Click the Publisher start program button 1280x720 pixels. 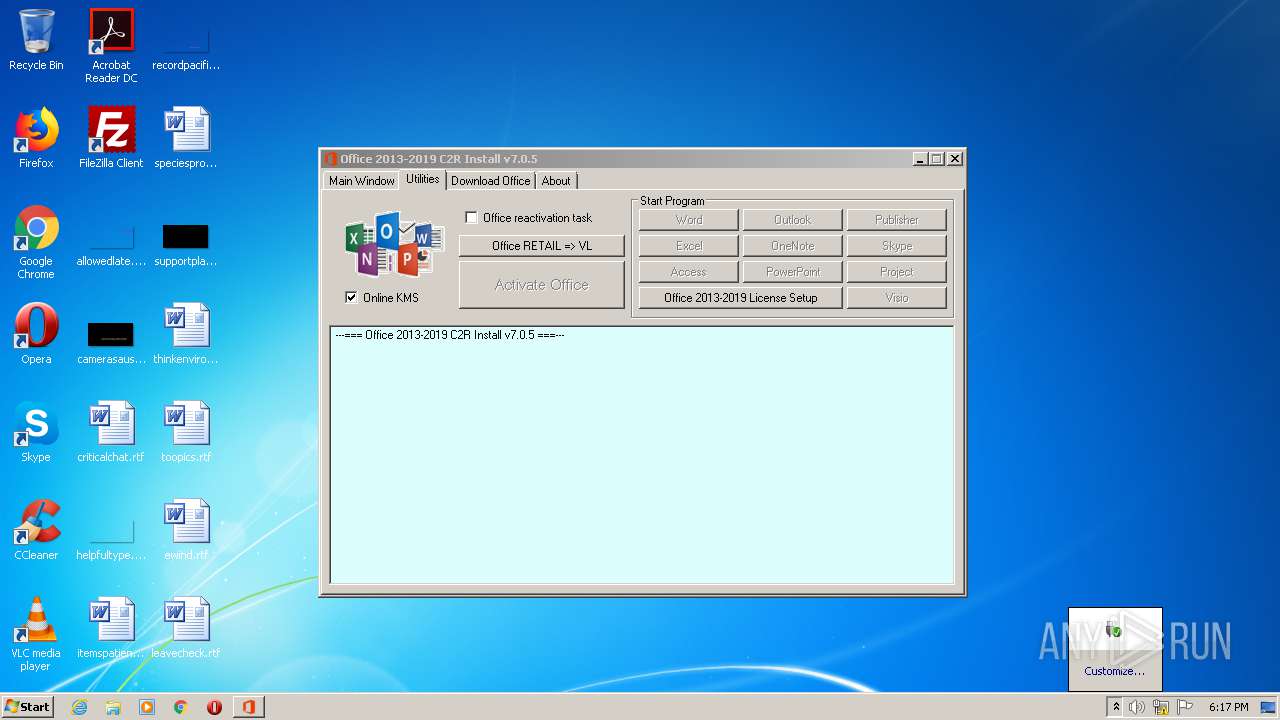pos(897,220)
